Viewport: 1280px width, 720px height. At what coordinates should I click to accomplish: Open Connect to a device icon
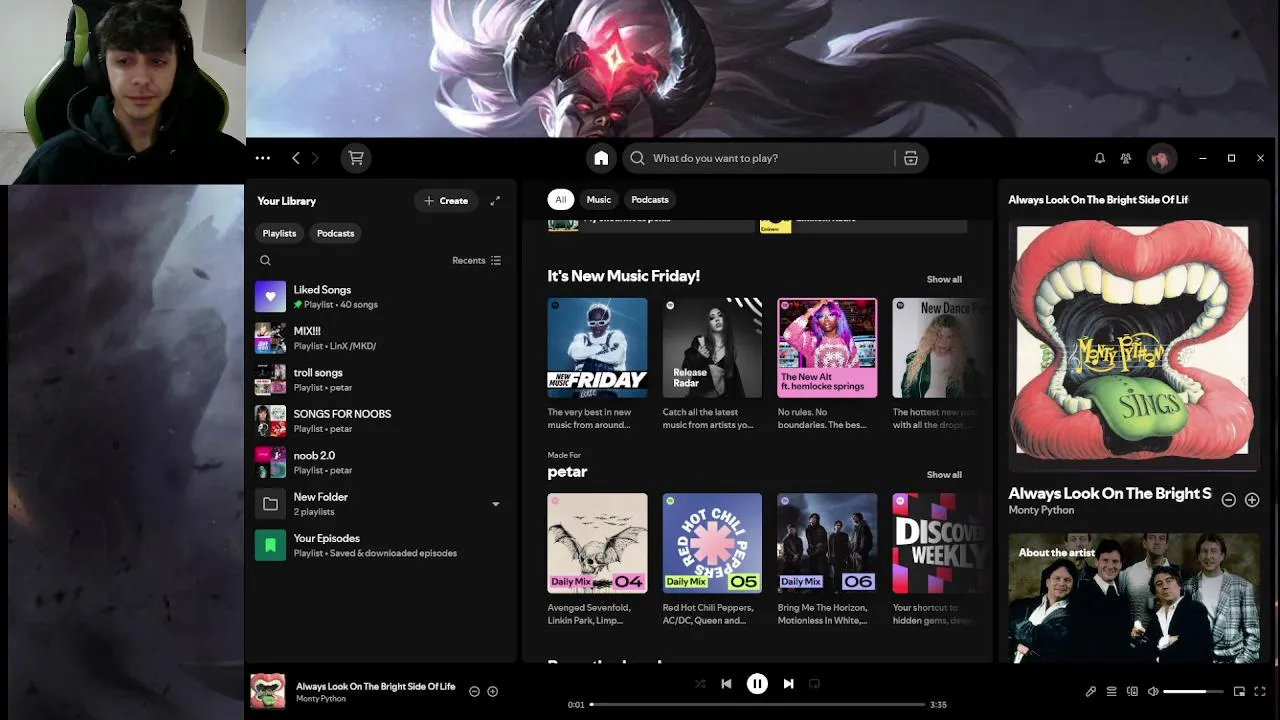pyautogui.click(x=1132, y=691)
